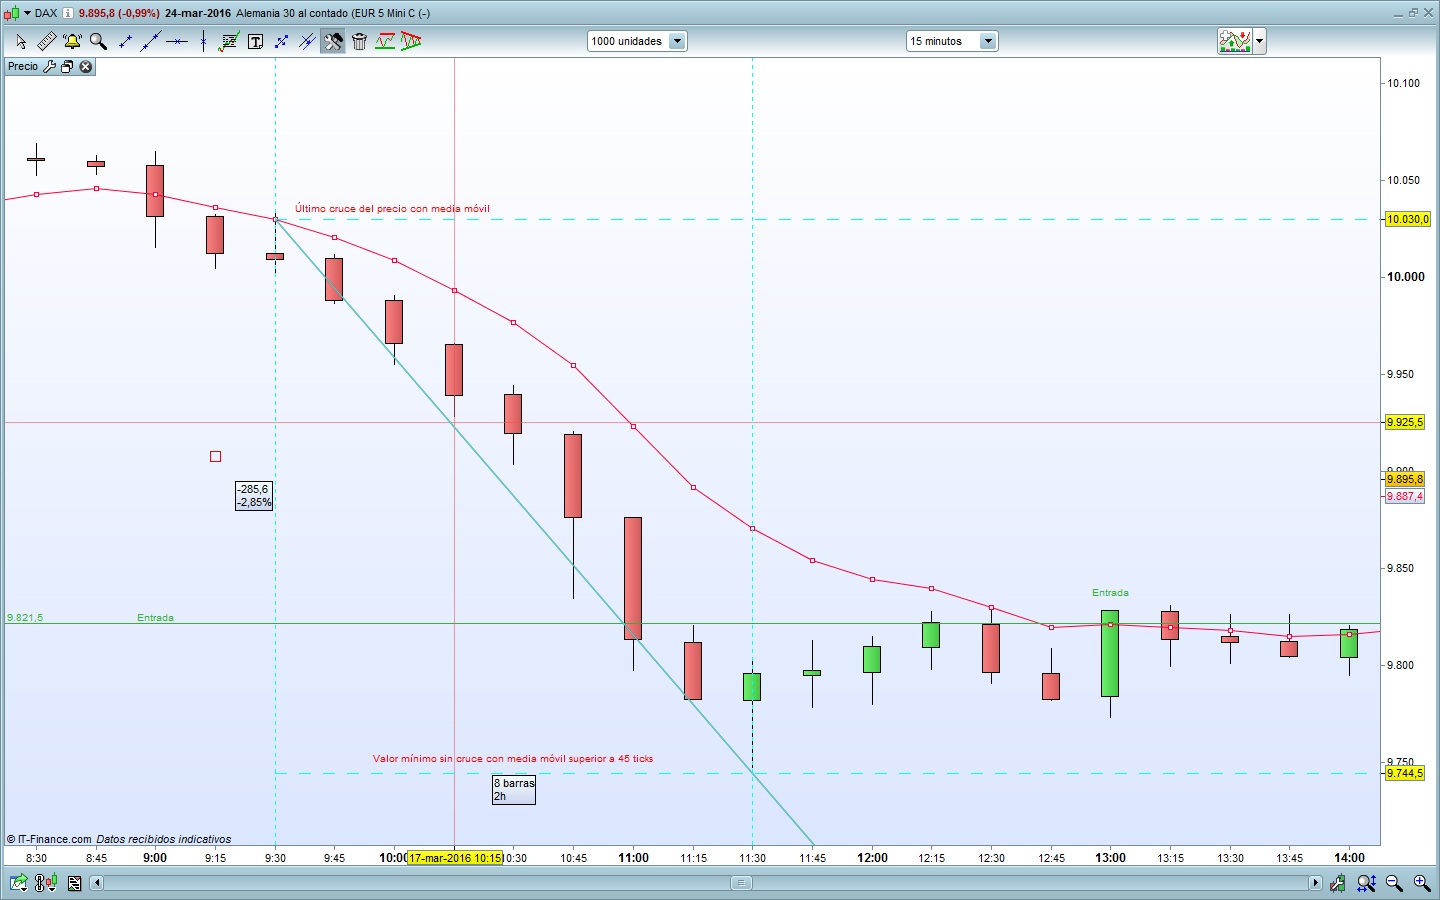Screen dimensions: 1440x900
Task: Click the green Entrada label above 13:00 candle
Action: (x=1110, y=593)
